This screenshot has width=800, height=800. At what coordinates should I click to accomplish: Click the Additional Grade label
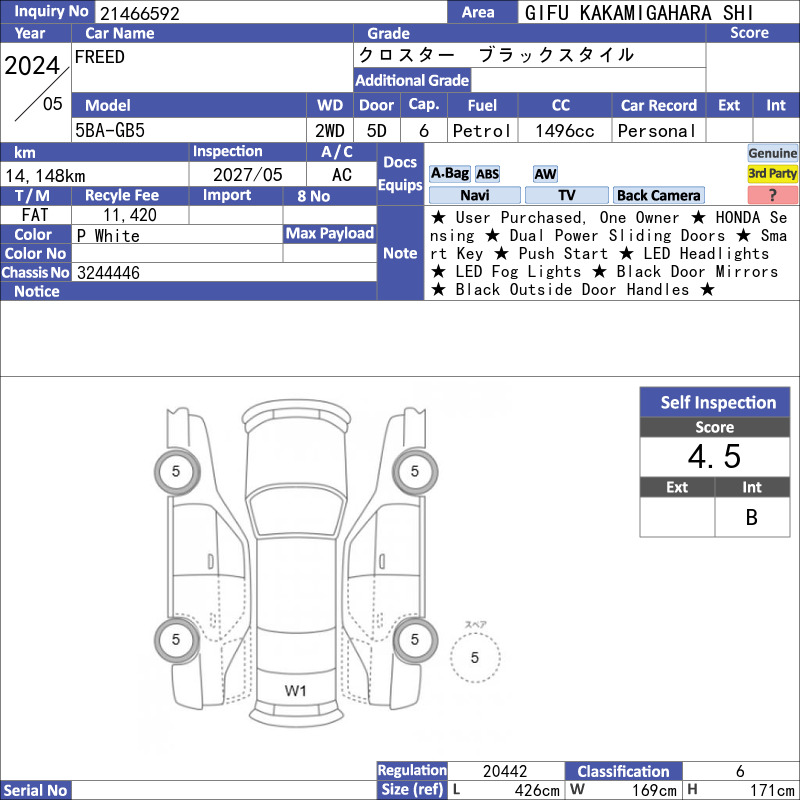pos(412,80)
